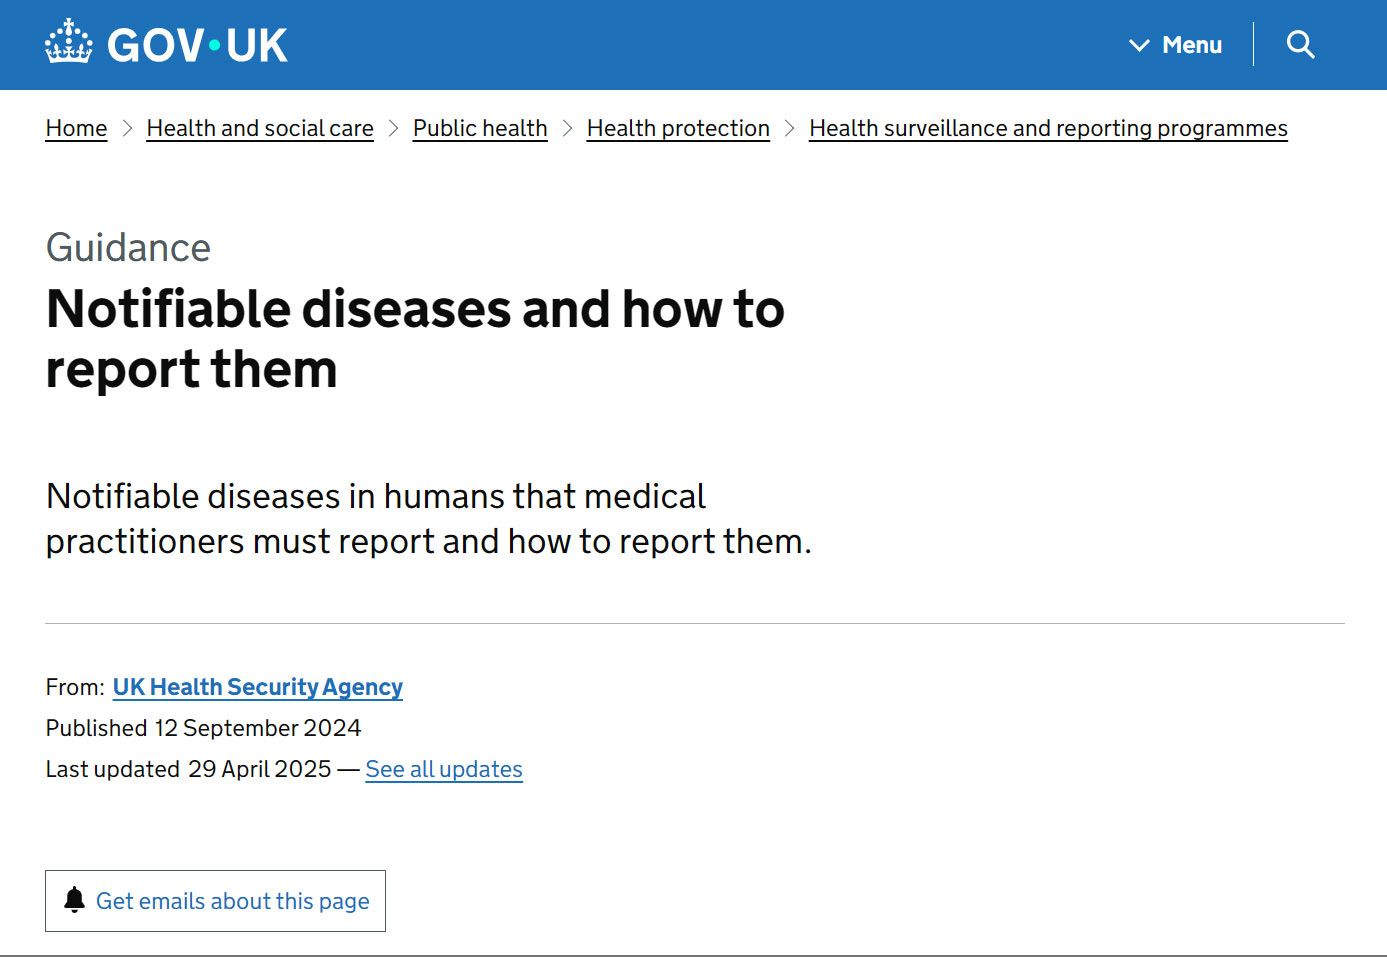Click the Last updated 29 April 2025 text

(x=188, y=769)
